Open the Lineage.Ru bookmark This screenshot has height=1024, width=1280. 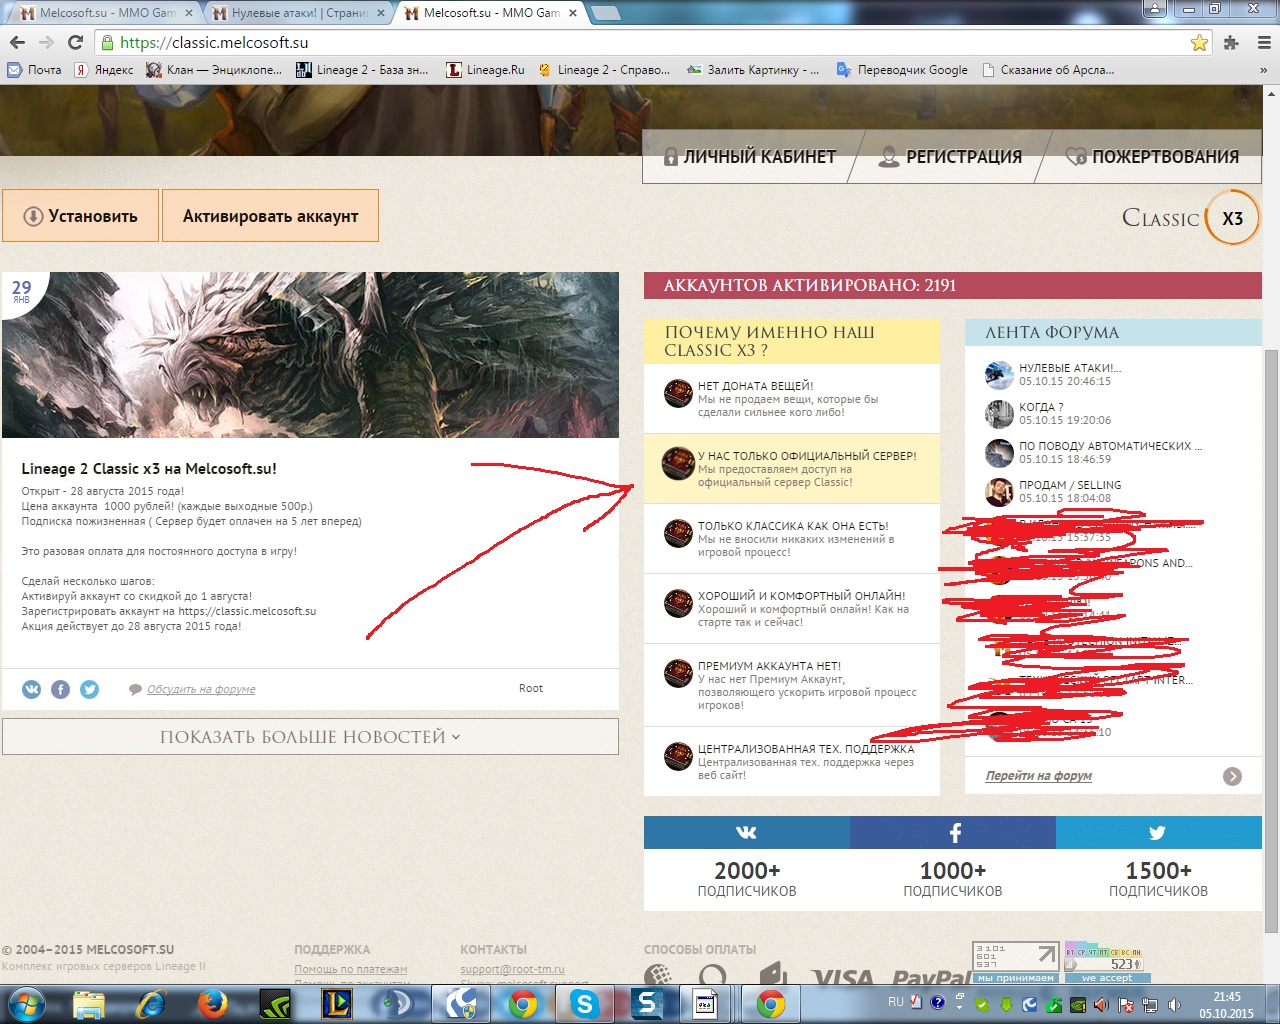coord(485,70)
